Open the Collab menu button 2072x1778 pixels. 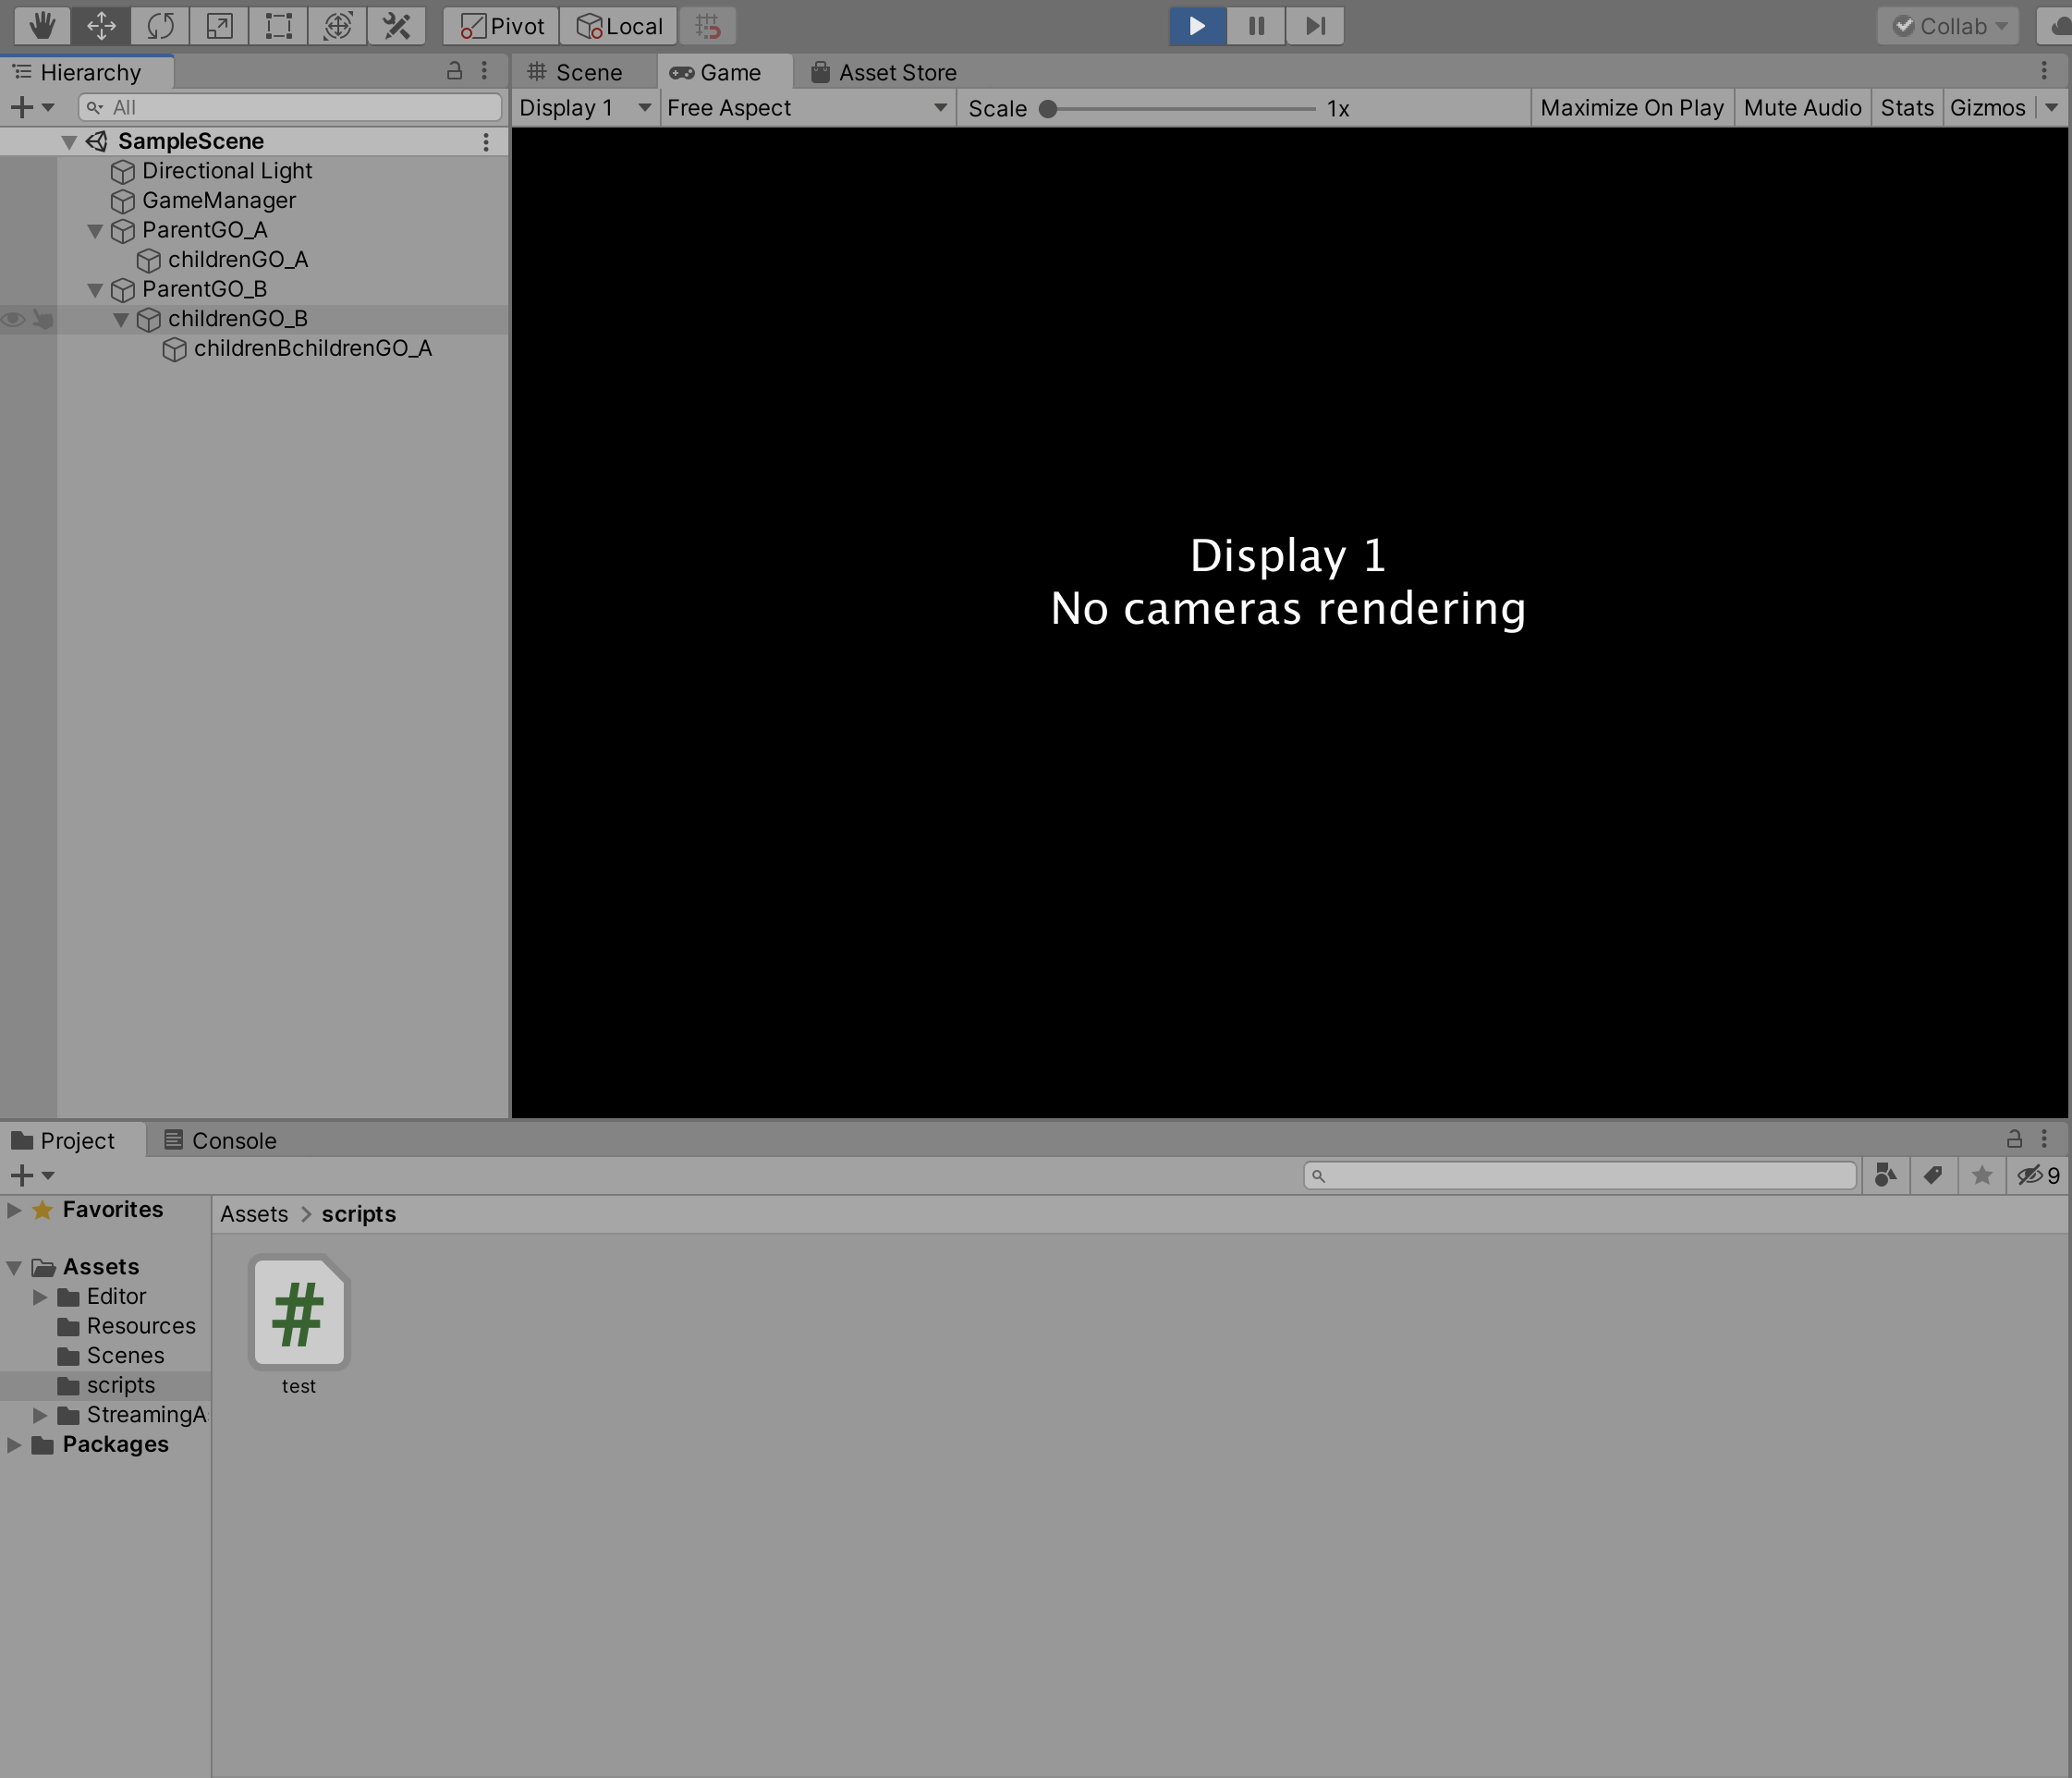click(x=1948, y=25)
